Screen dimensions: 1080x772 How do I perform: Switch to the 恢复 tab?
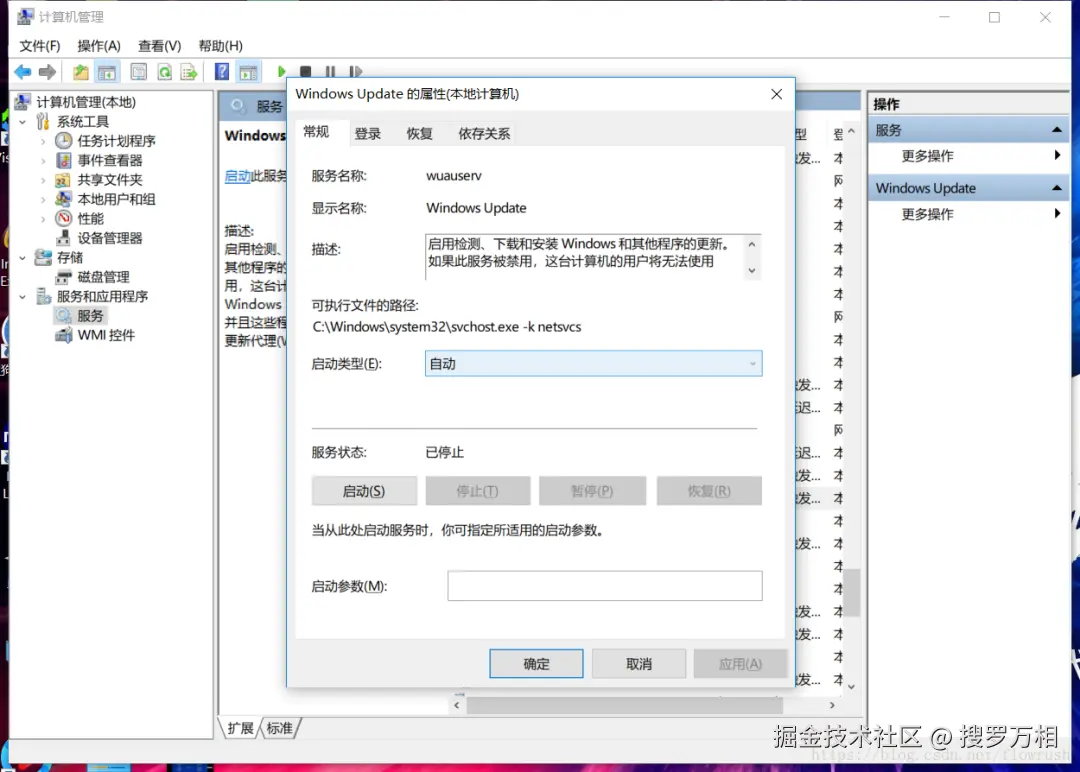pos(419,132)
